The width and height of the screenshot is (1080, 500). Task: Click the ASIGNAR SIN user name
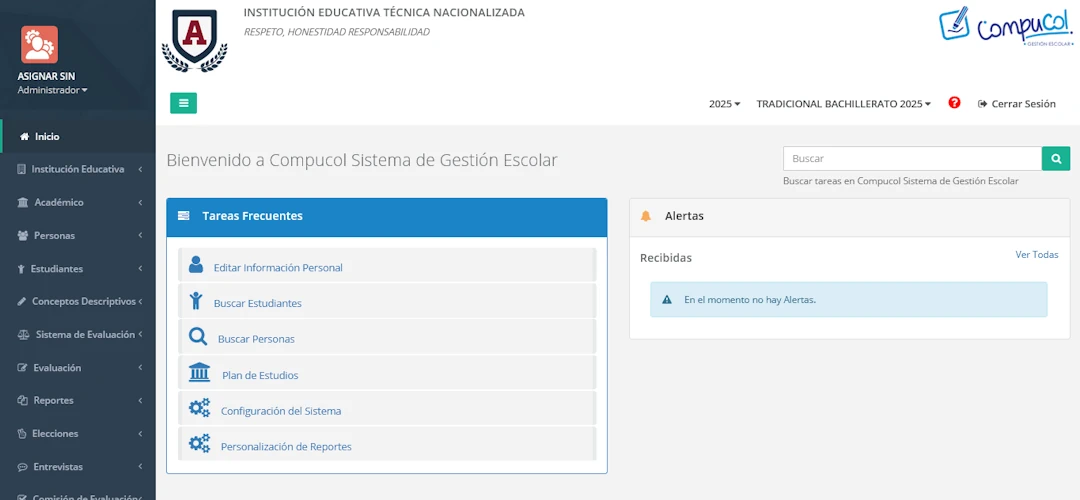point(46,76)
